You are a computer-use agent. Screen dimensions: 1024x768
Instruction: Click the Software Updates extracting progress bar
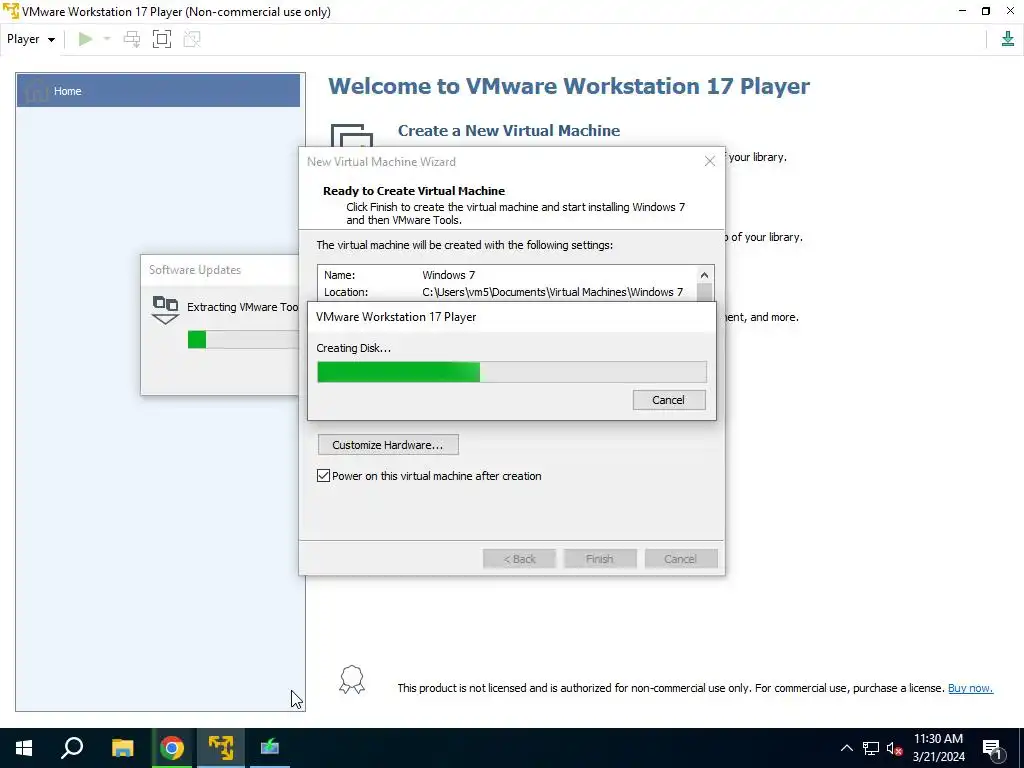click(x=243, y=340)
